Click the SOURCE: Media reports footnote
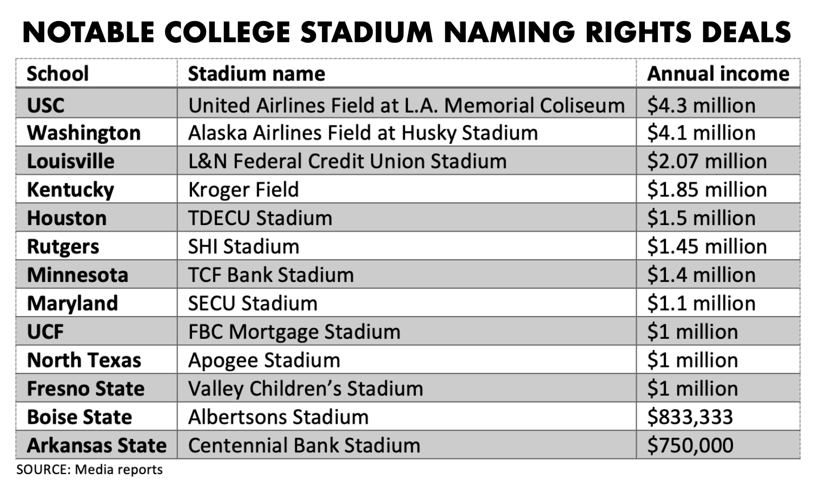 (89, 468)
